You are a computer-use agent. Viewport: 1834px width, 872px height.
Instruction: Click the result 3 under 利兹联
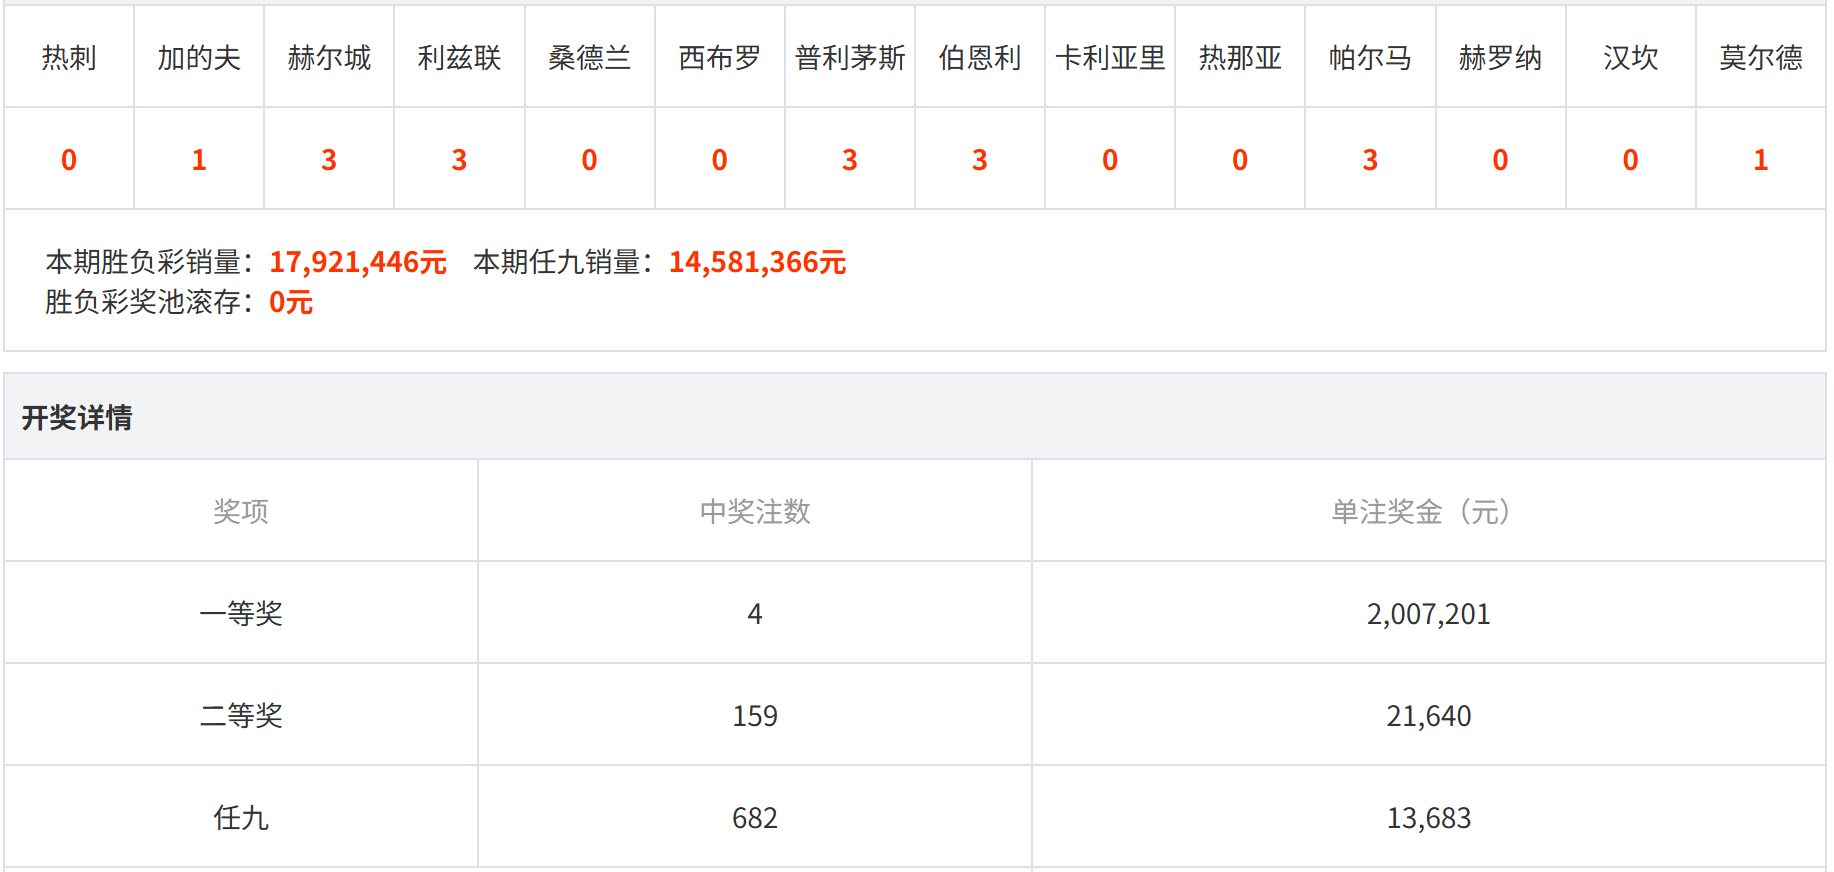click(459, 160)
